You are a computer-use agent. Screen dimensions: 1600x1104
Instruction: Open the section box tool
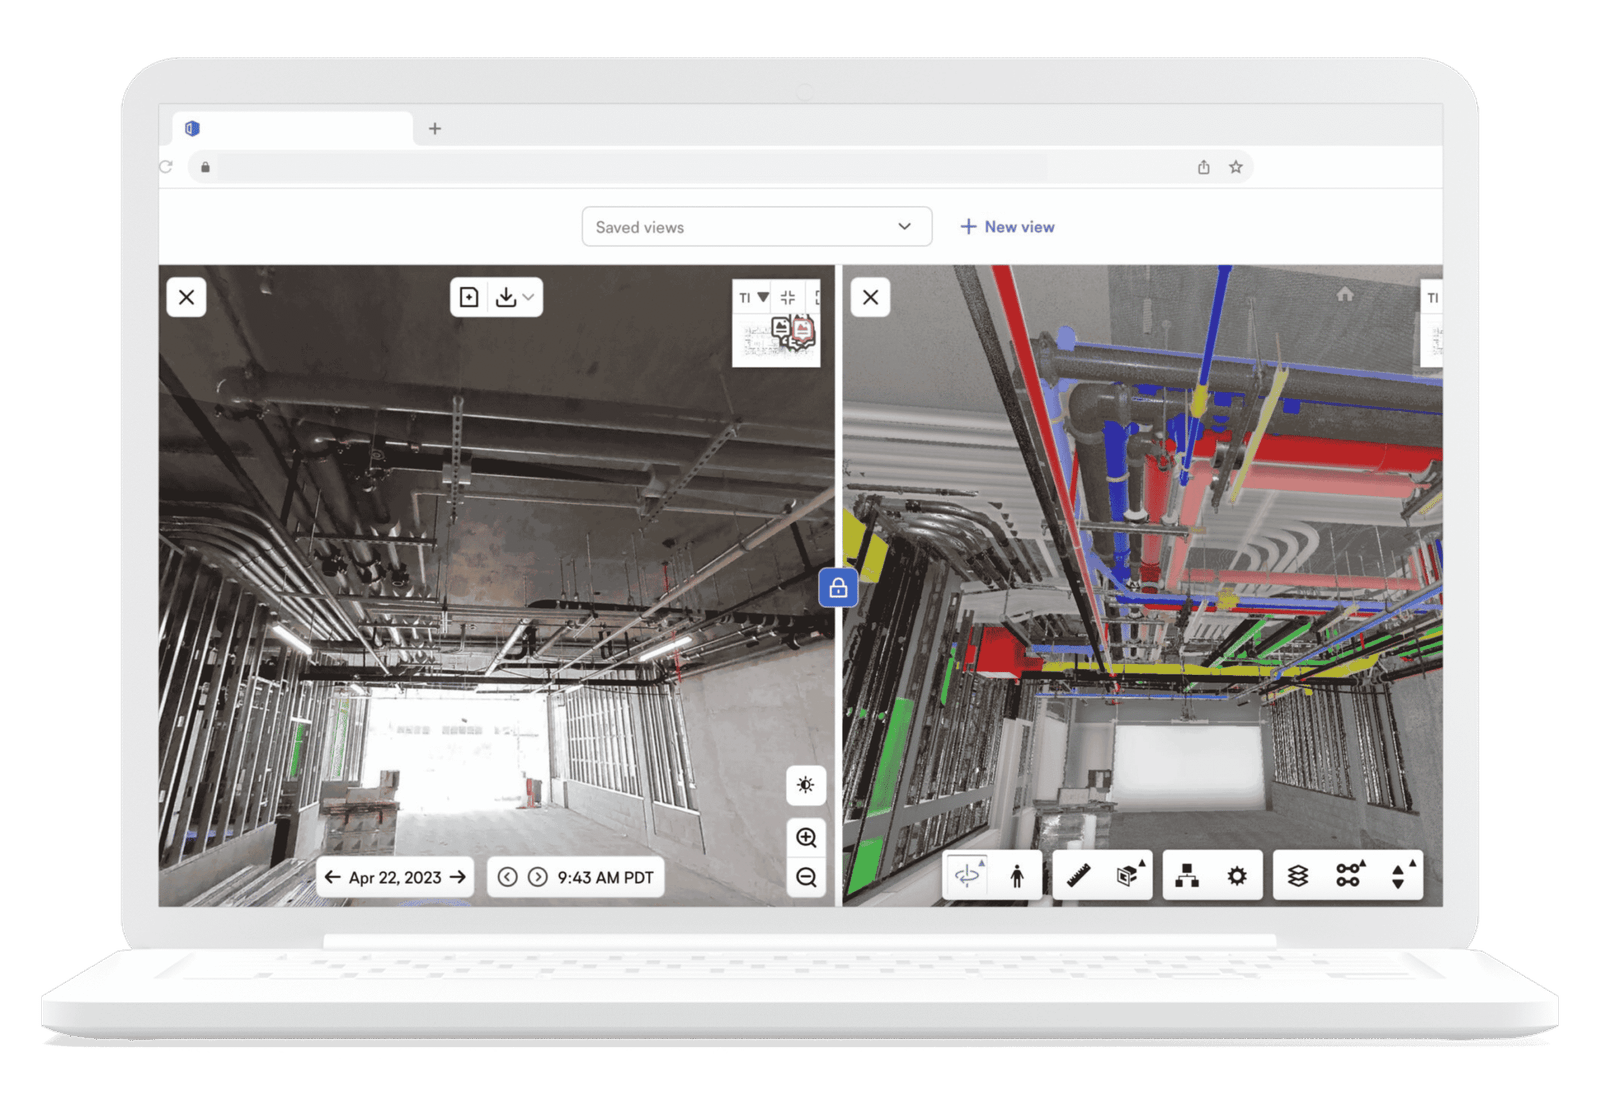(1129, 876)
